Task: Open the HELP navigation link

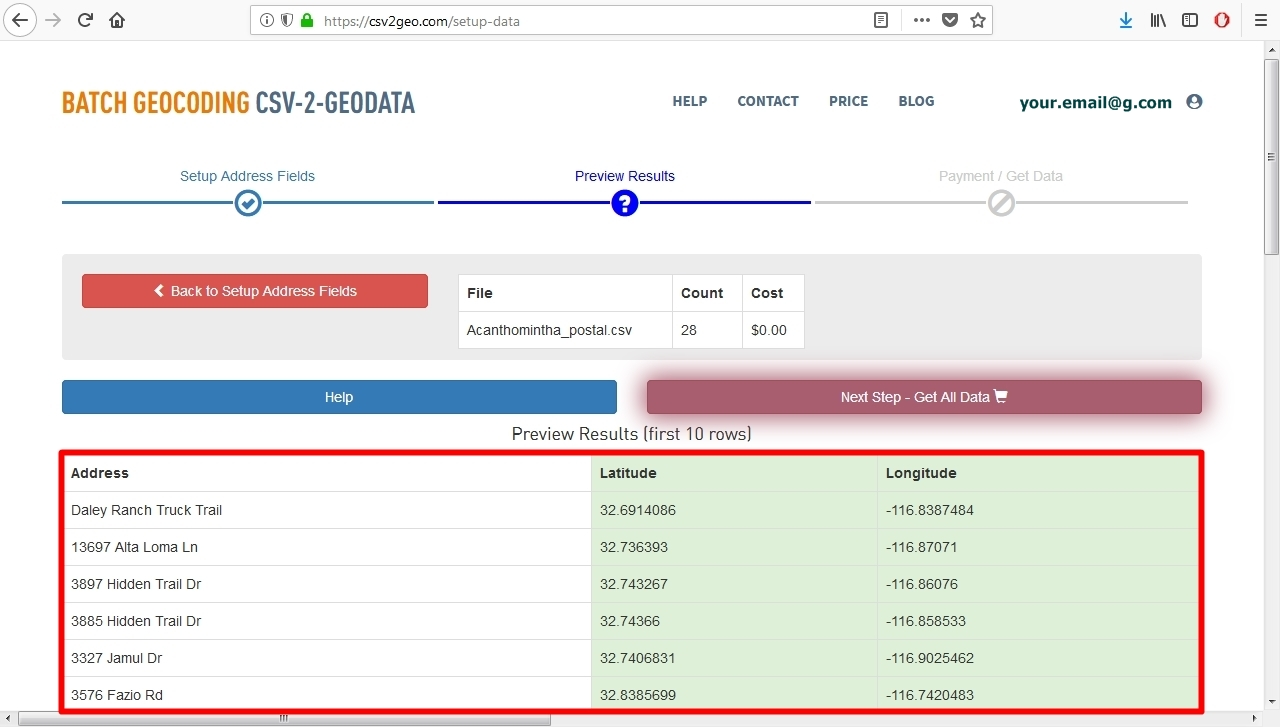Action: pyautogui.click(x=690, y=101)
